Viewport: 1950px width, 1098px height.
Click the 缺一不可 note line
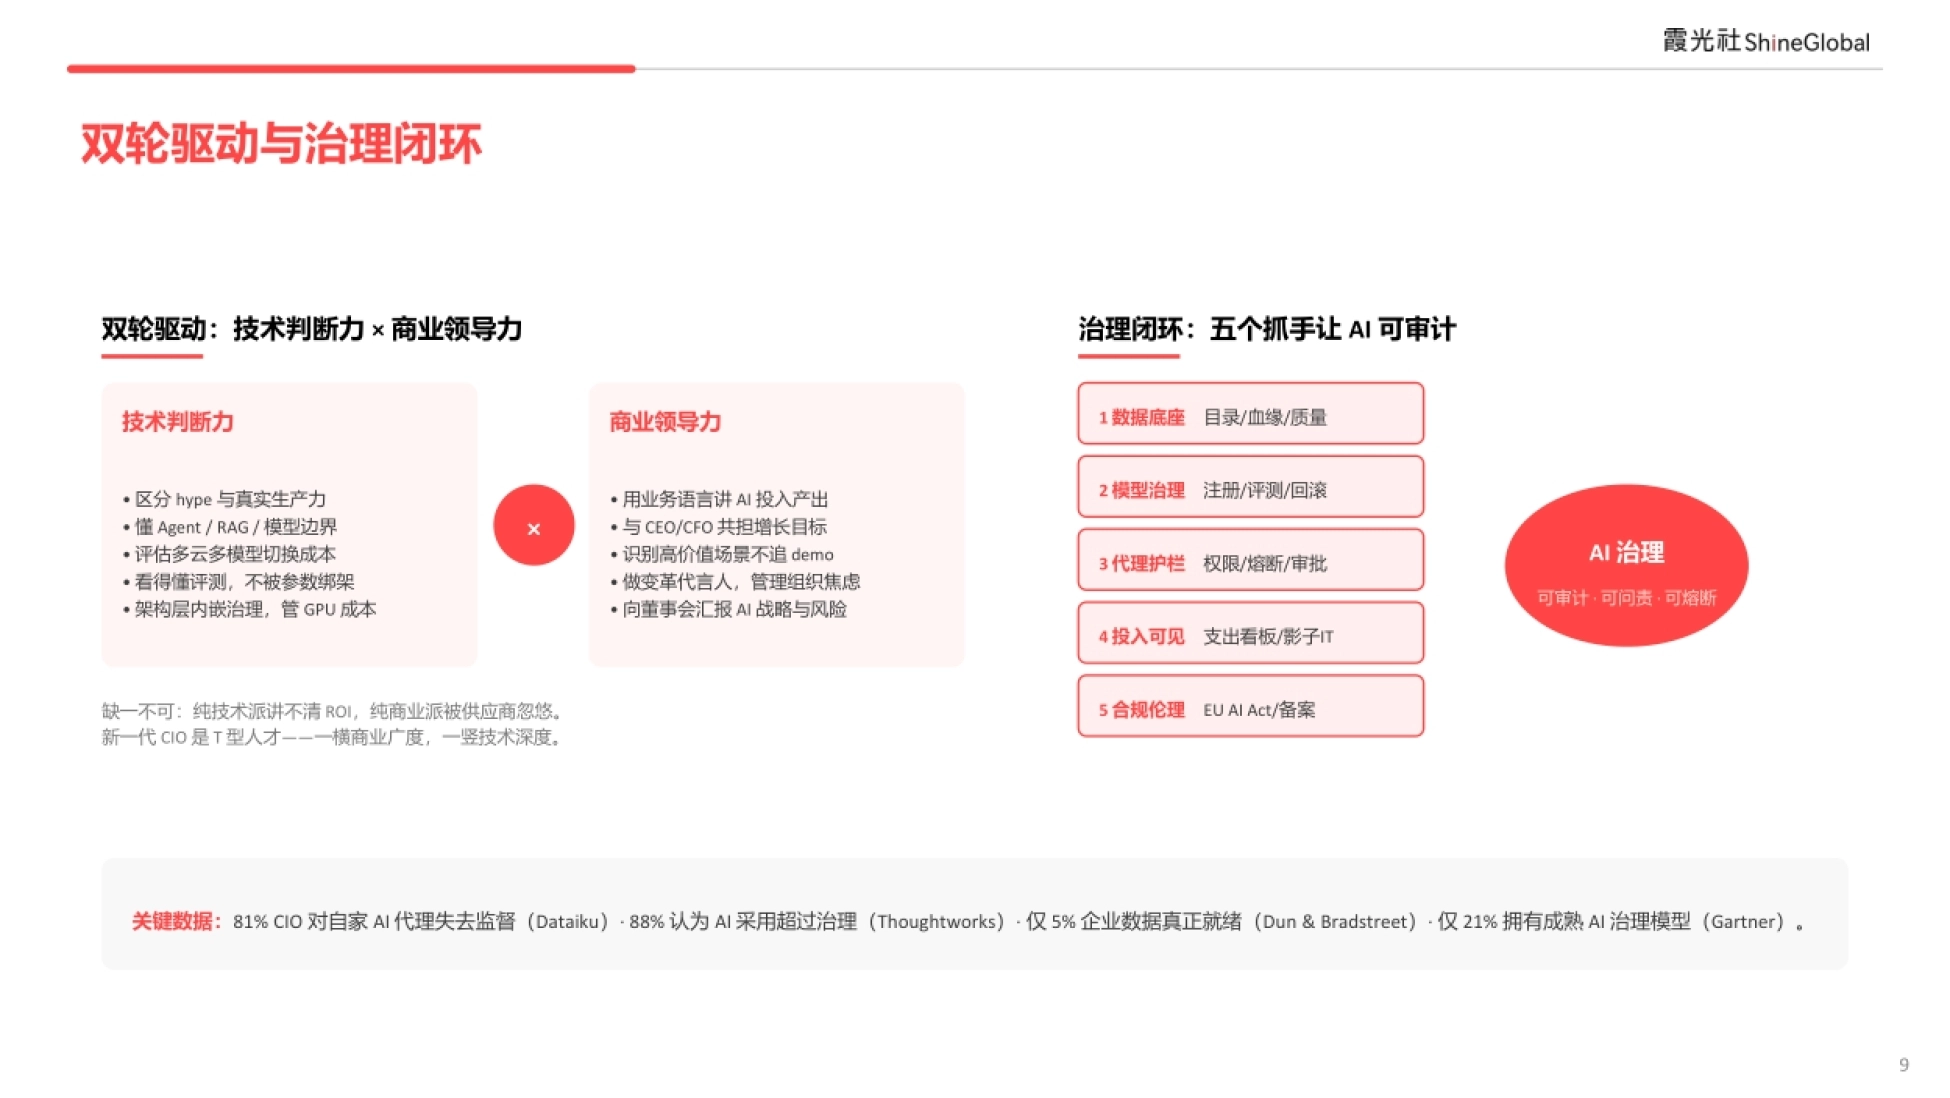click(x=336, y=711)
